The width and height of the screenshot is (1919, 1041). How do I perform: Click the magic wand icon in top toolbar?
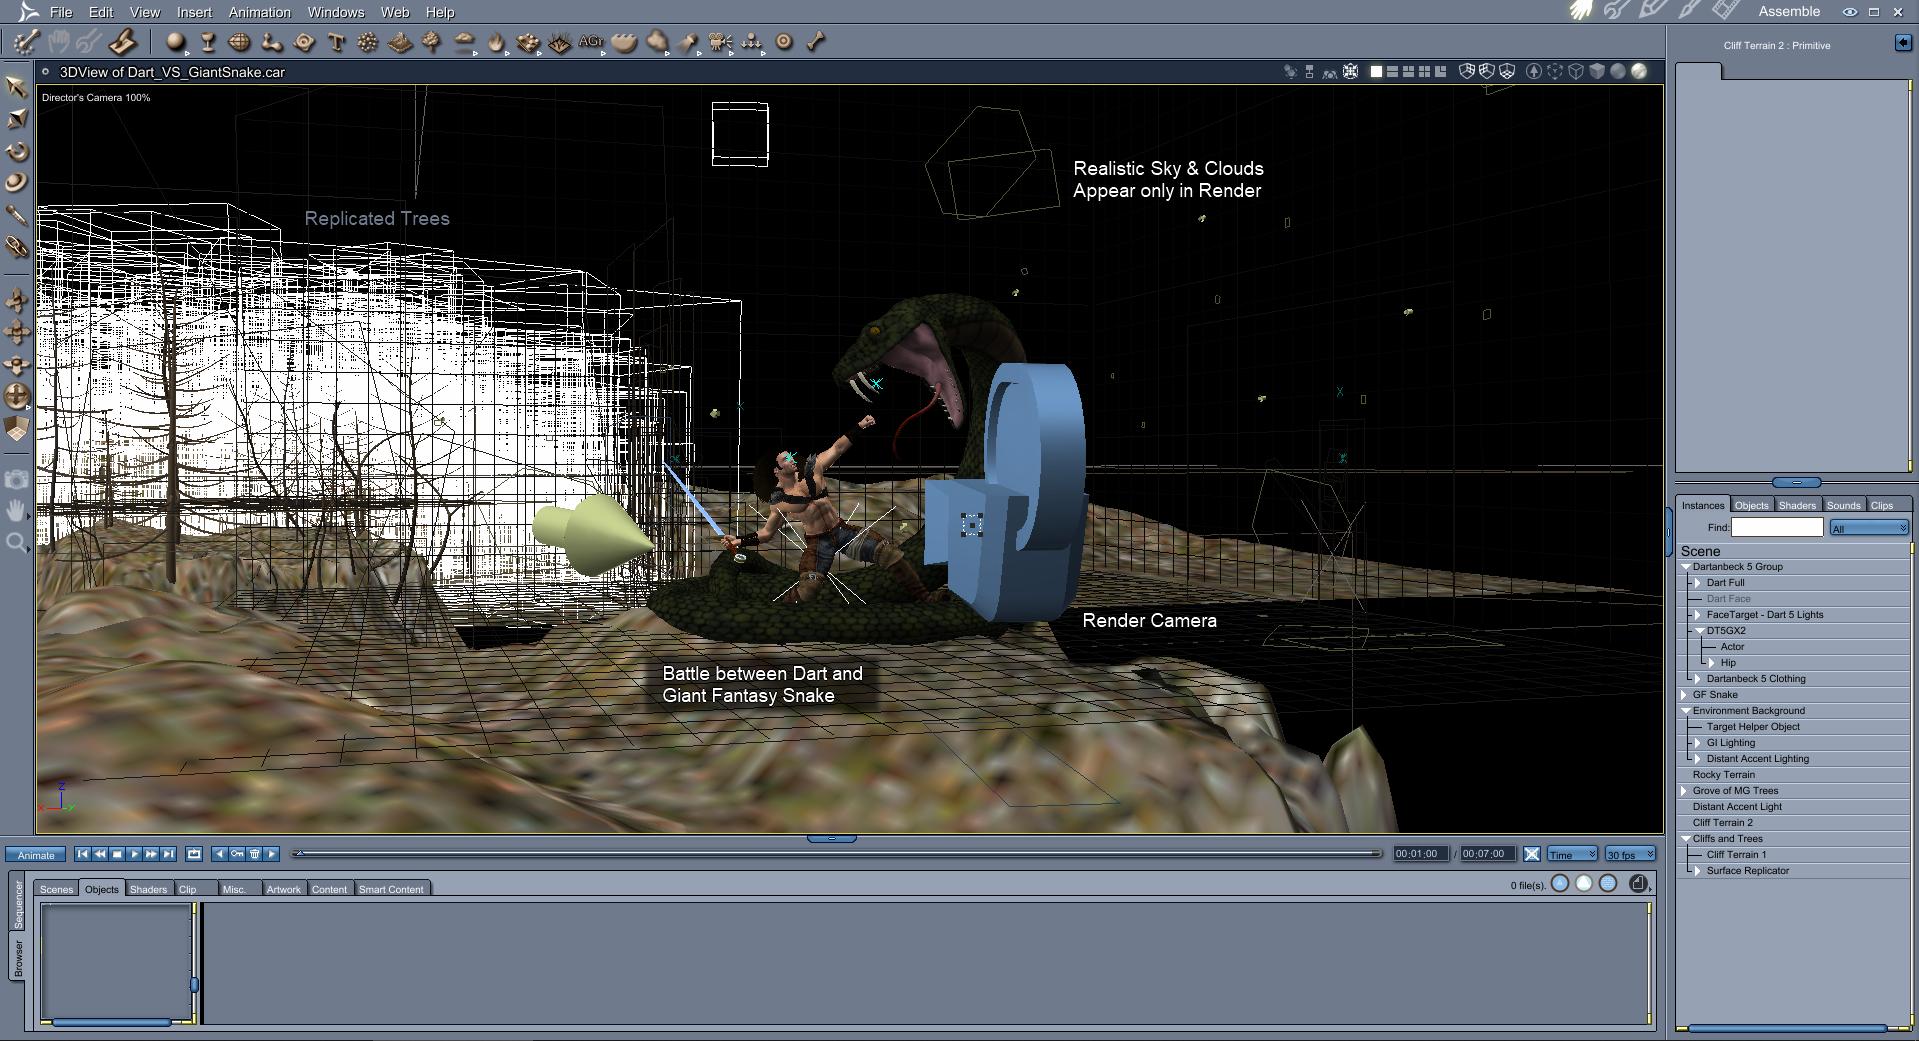(26, 42)
